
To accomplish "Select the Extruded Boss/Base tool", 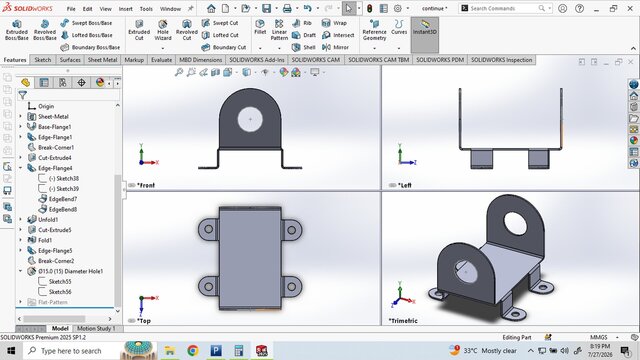I will (16, 30).
